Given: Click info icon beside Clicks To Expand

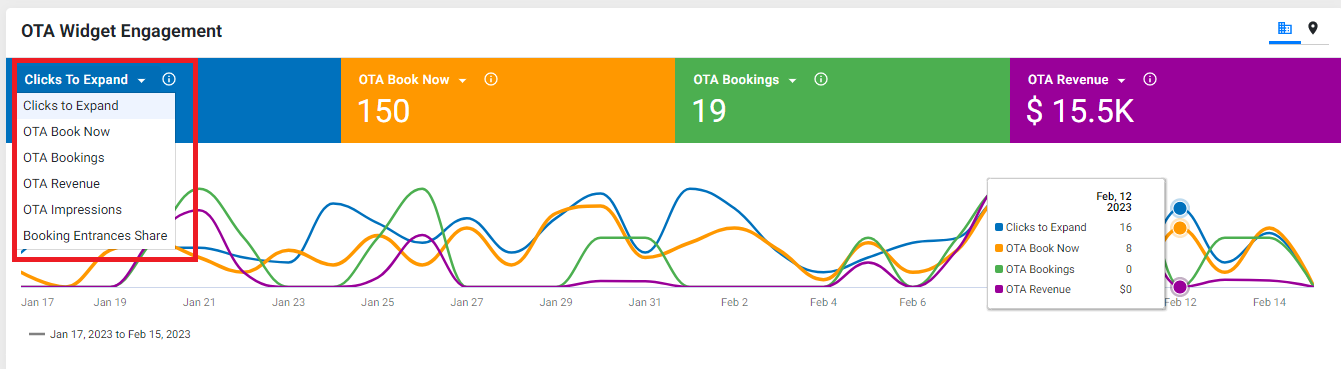Looking at the screenshot, I should pyautogui.click(x=169, y=79).
